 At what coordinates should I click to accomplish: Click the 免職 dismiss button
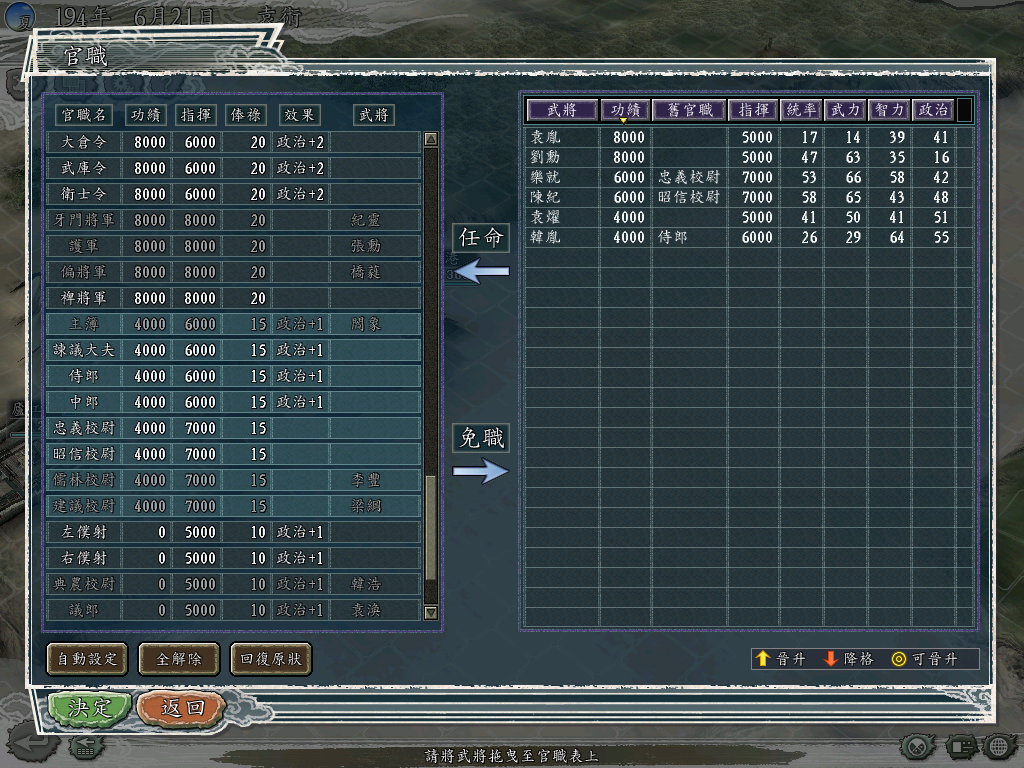[481, 438]
